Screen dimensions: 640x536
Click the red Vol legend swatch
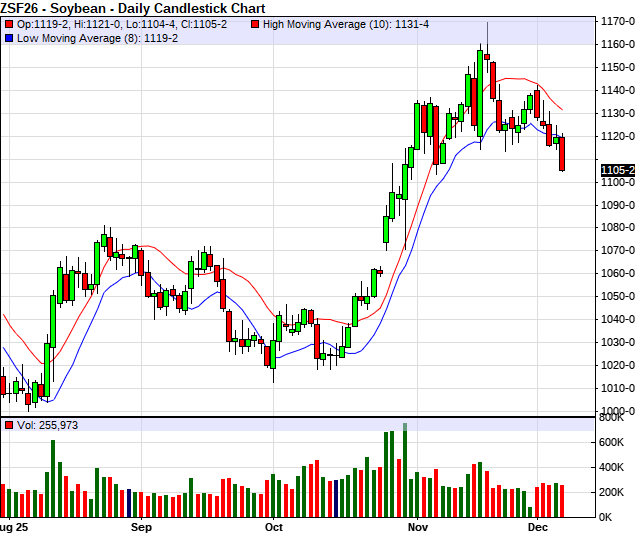(9, 425)
